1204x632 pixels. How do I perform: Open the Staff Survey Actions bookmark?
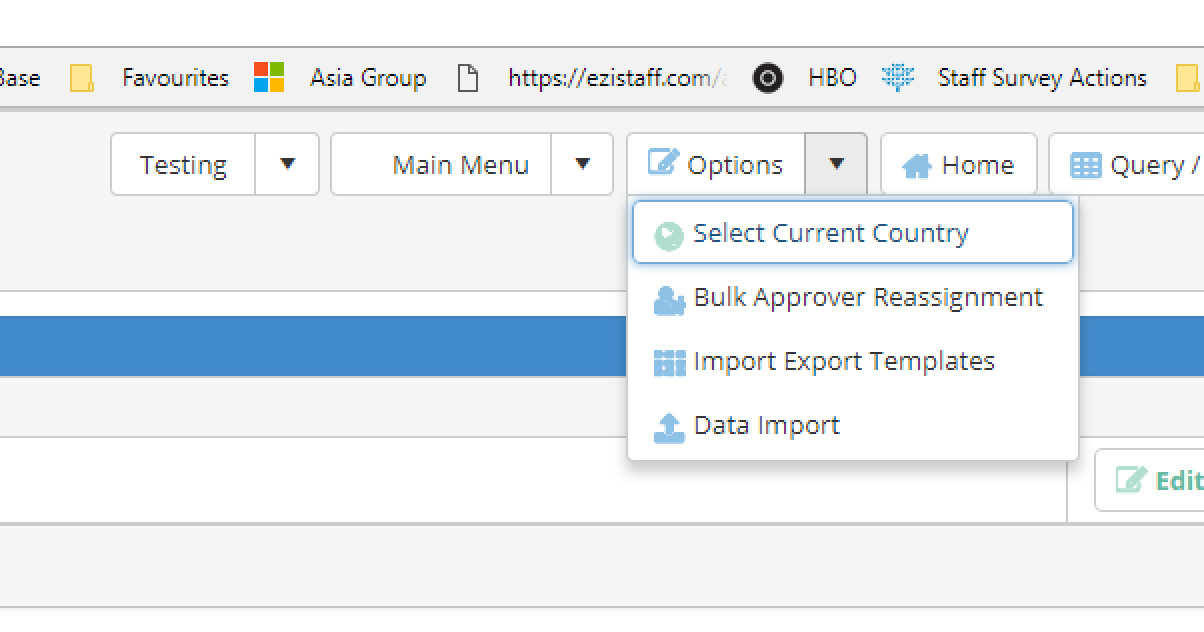1014,78
